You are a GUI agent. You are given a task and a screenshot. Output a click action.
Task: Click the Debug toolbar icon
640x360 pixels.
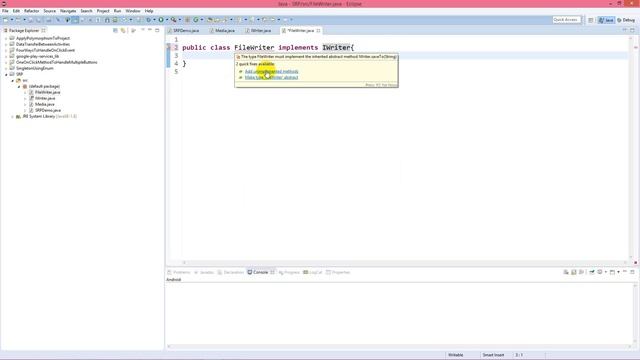(149, 20)
